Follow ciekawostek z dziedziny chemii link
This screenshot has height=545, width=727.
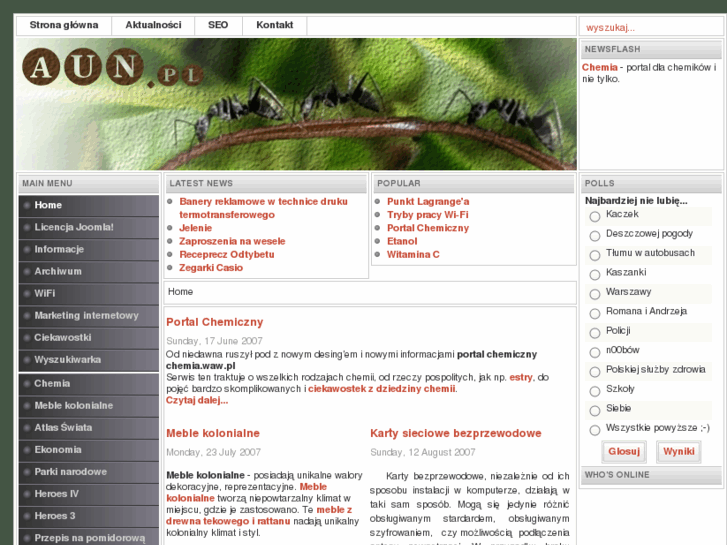[381, 389]
